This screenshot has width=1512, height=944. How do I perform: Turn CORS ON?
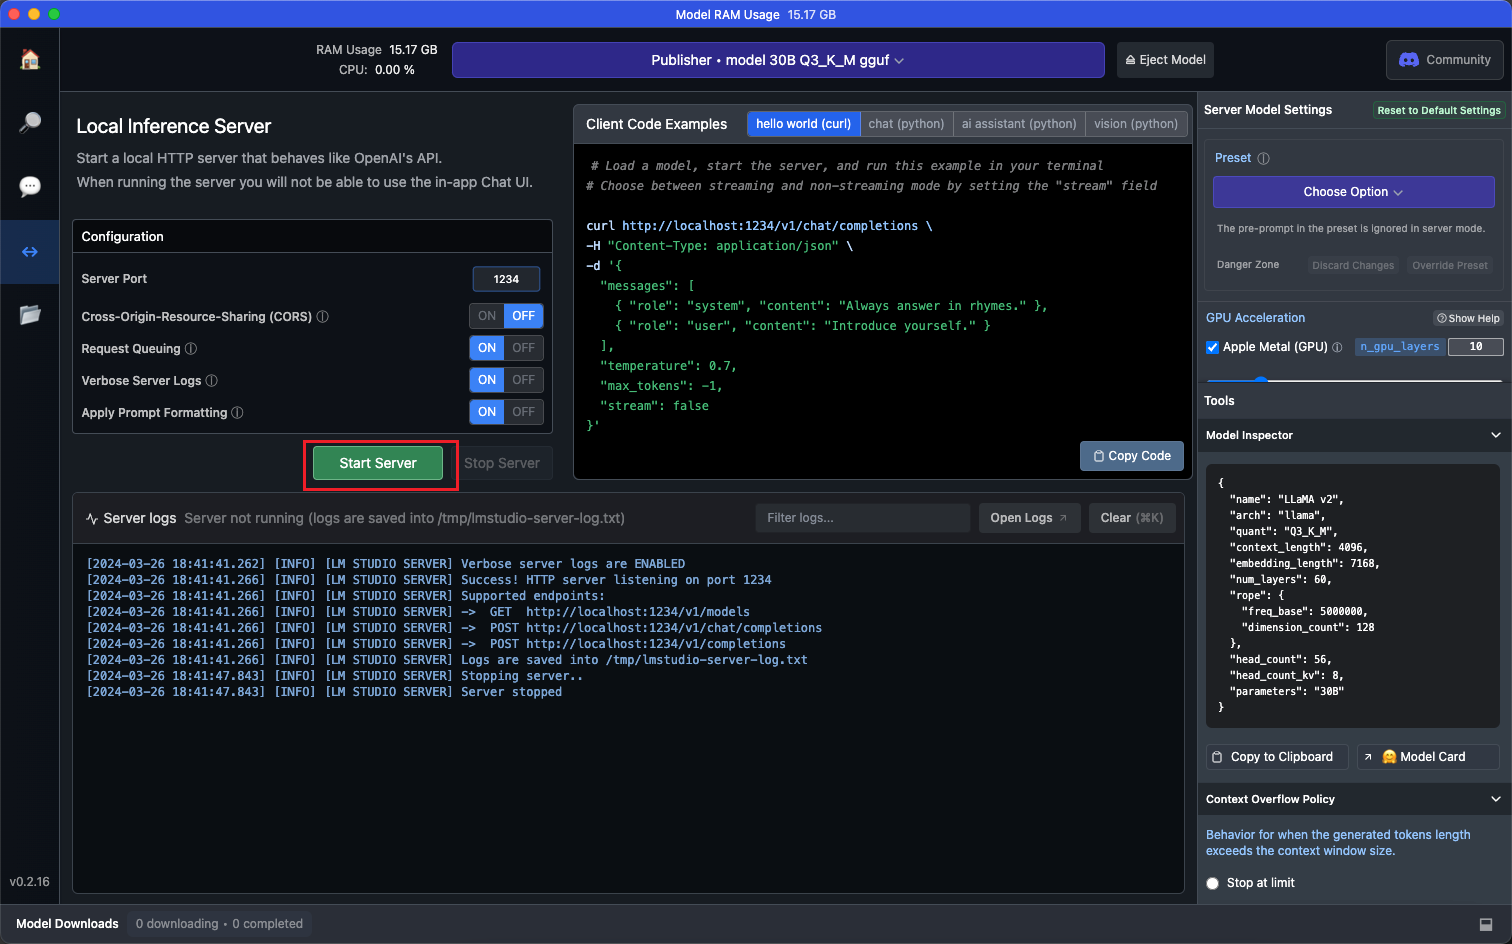tap(487, 316)
